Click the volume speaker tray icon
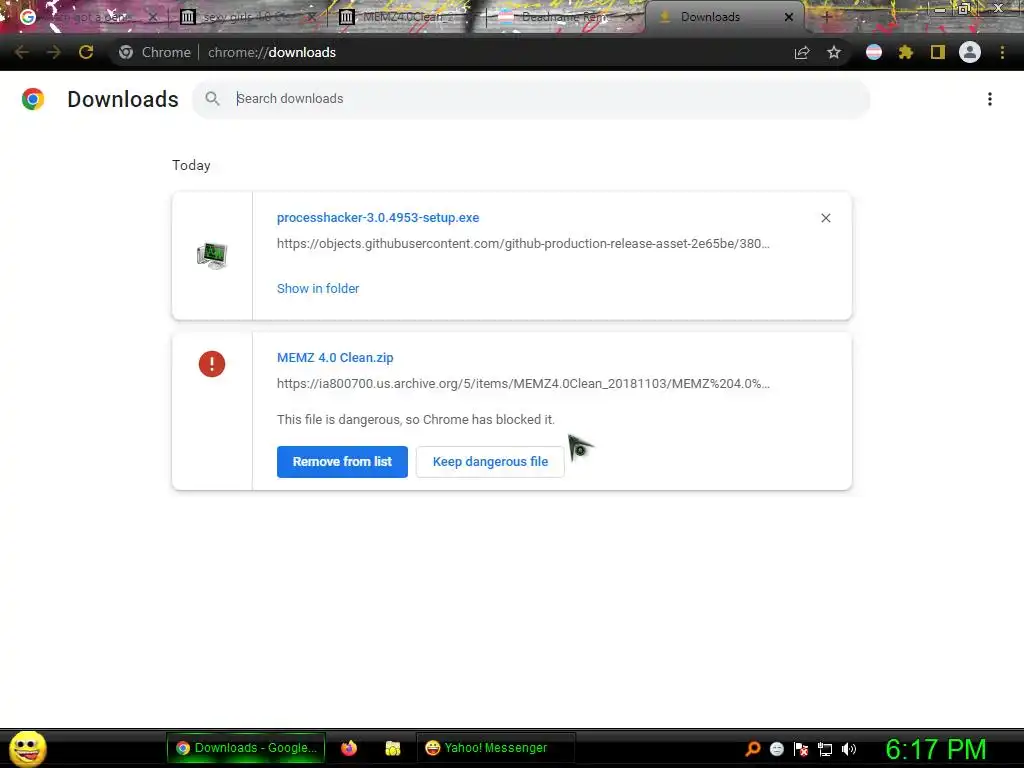The width and height of the screenshot is (1024, 768). pos(849,749)
